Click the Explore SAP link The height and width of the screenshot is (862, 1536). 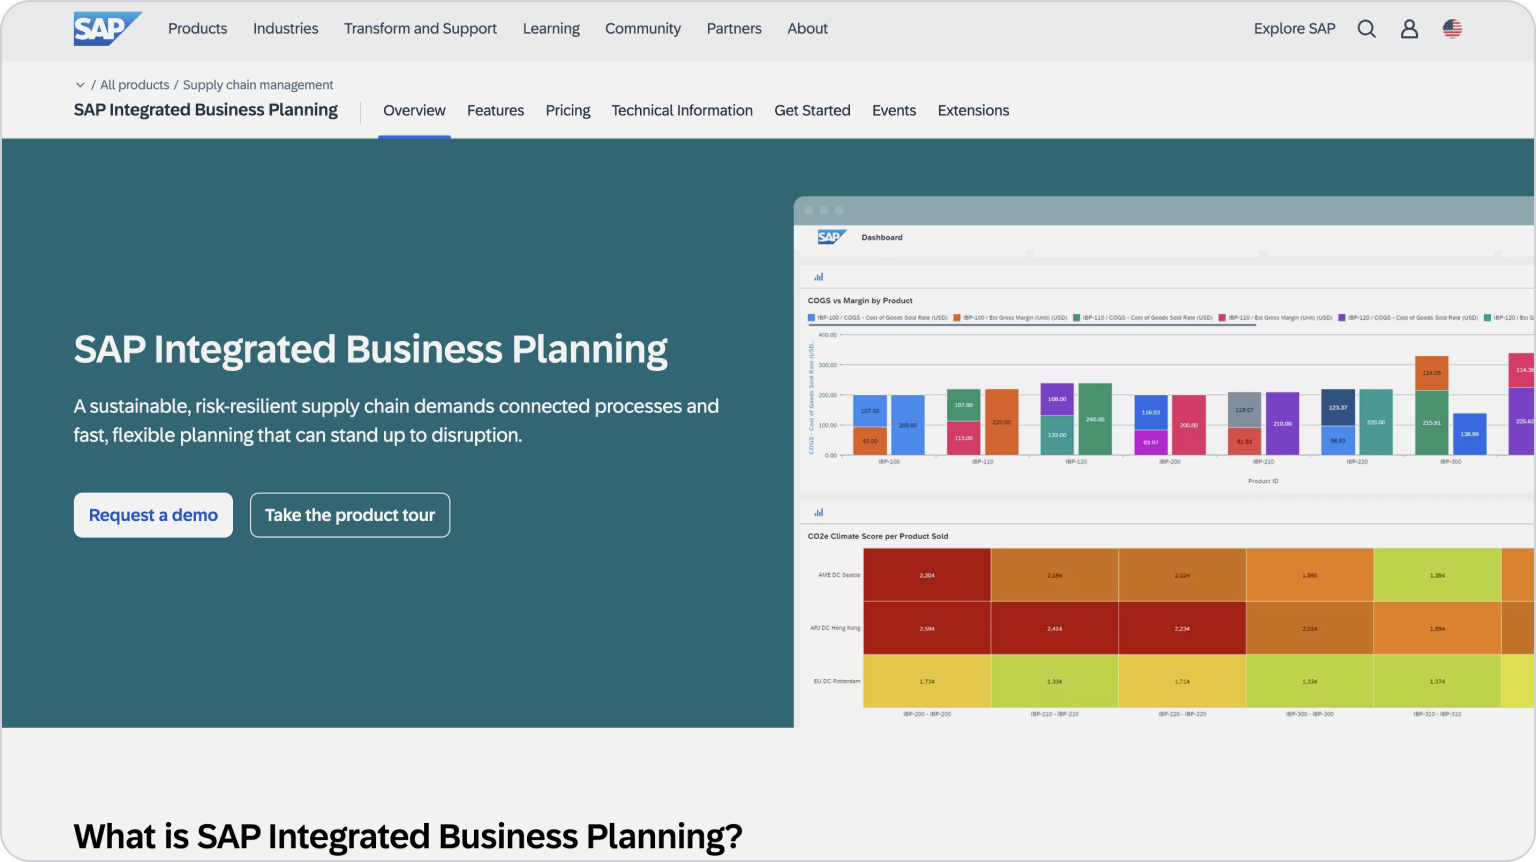tap(1294, 28)
